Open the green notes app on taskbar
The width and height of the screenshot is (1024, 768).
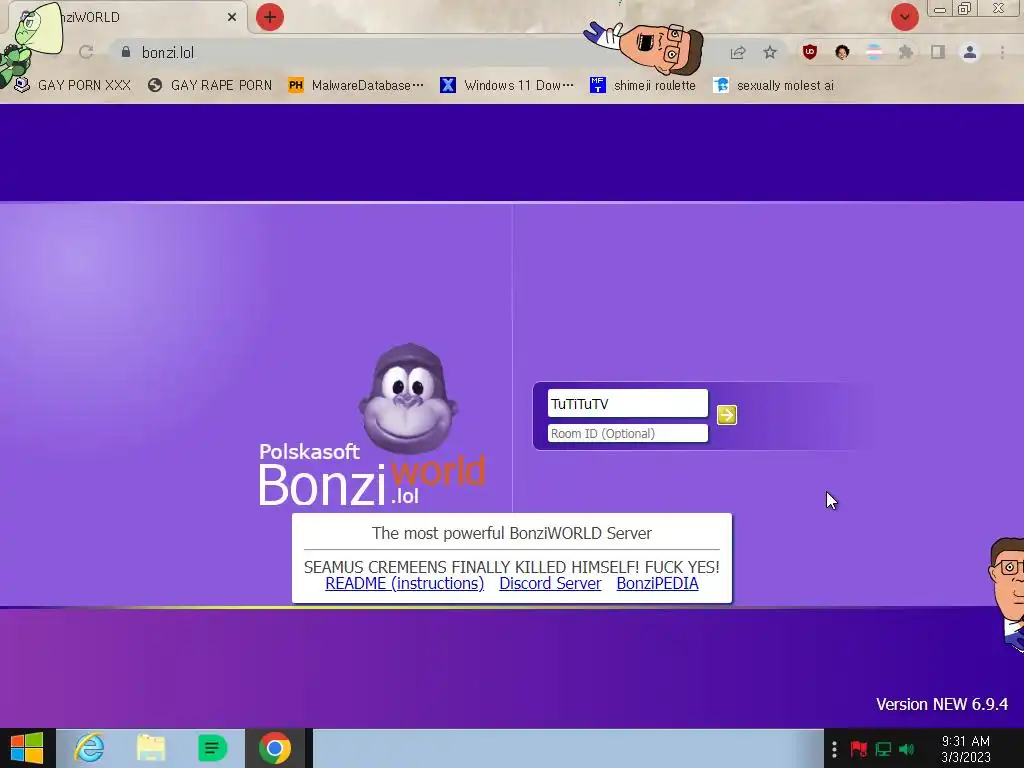212,748
